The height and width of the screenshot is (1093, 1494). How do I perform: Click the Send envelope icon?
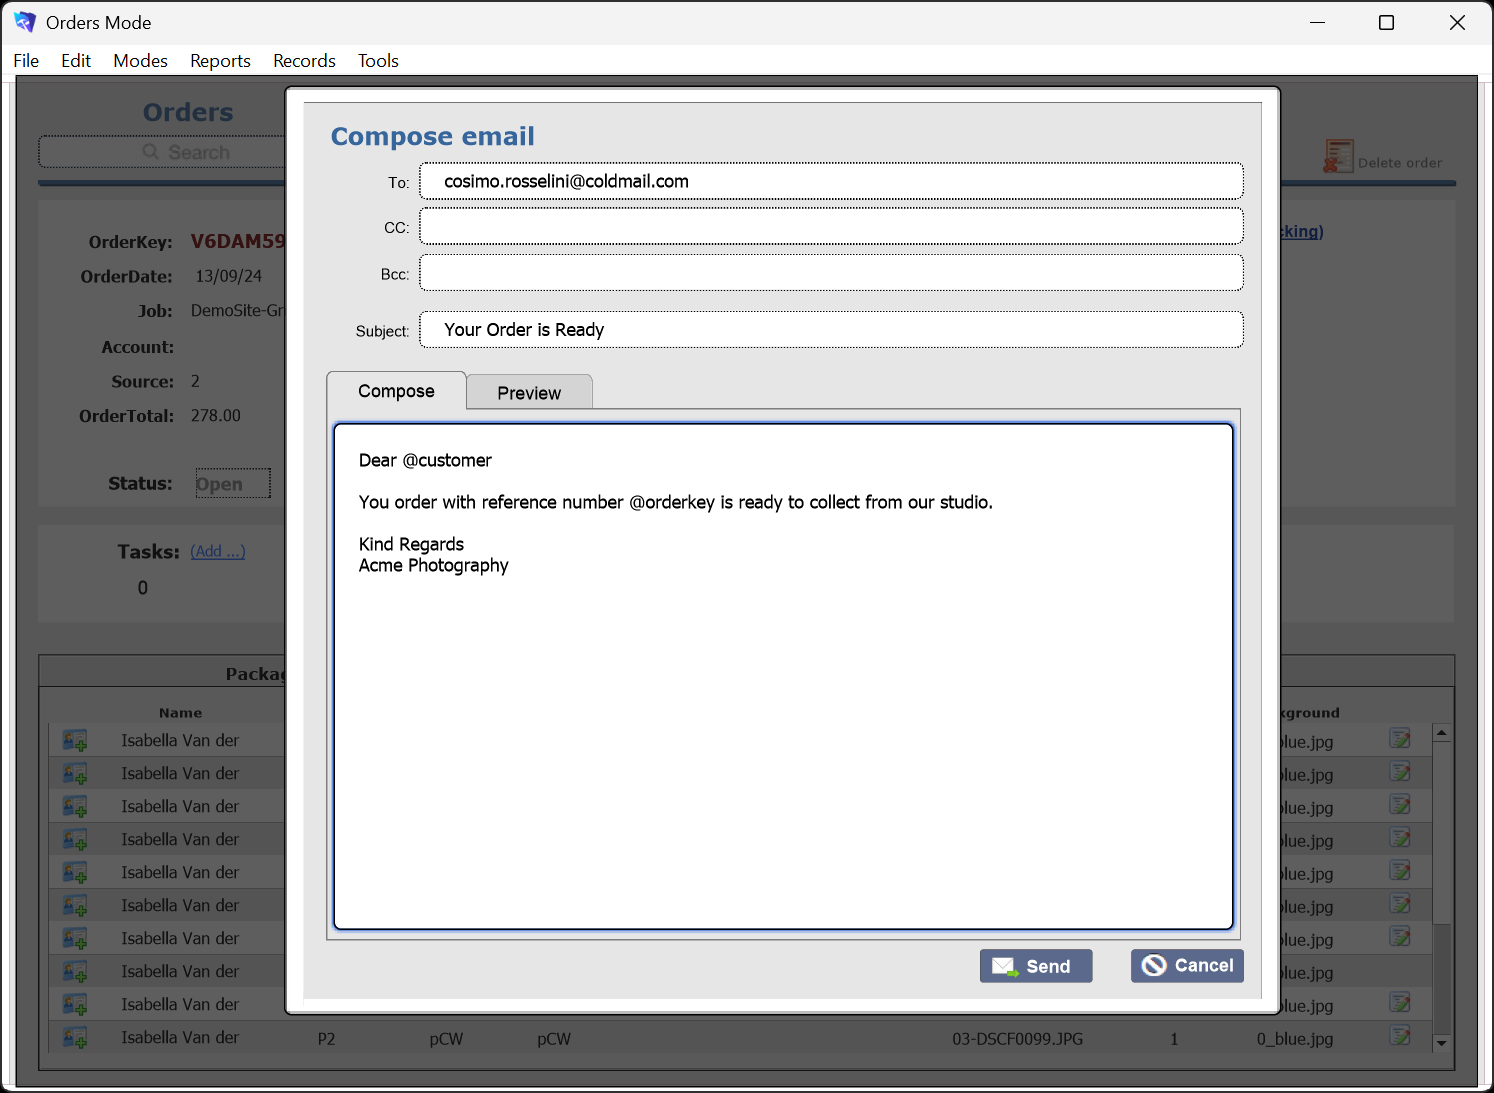1003,965
